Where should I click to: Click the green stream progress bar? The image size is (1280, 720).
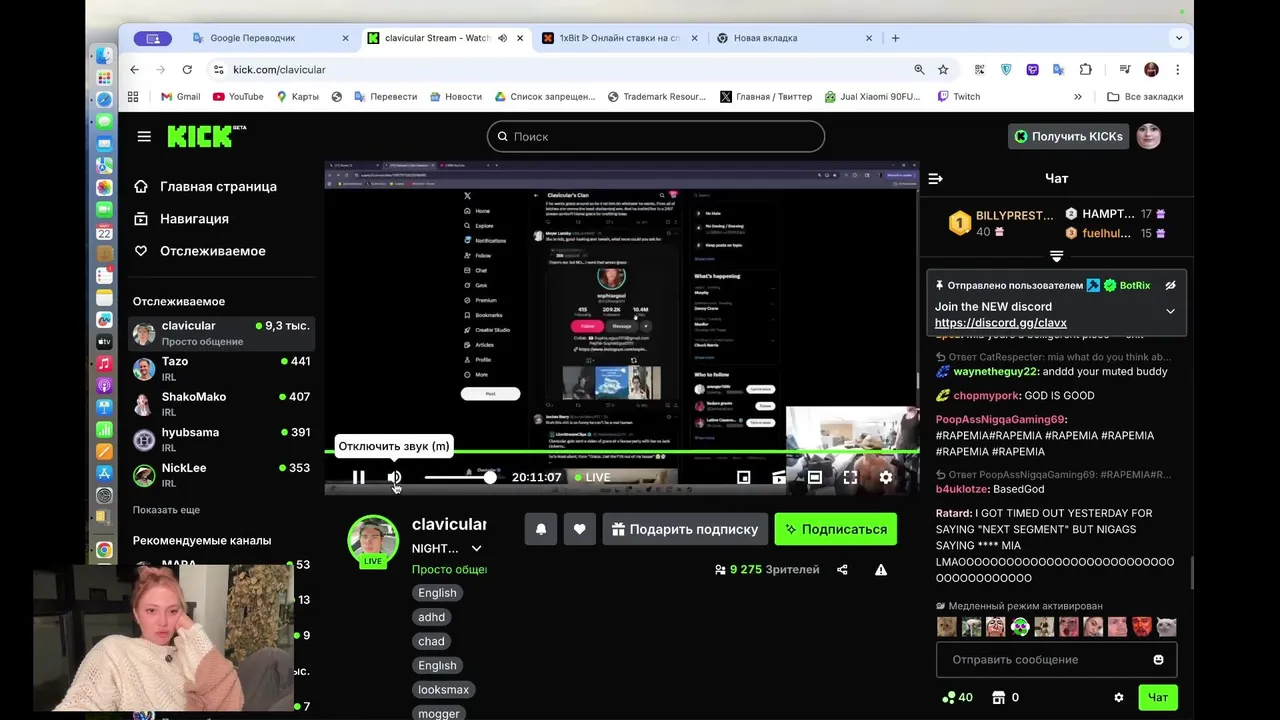click(x=621, y=452)
